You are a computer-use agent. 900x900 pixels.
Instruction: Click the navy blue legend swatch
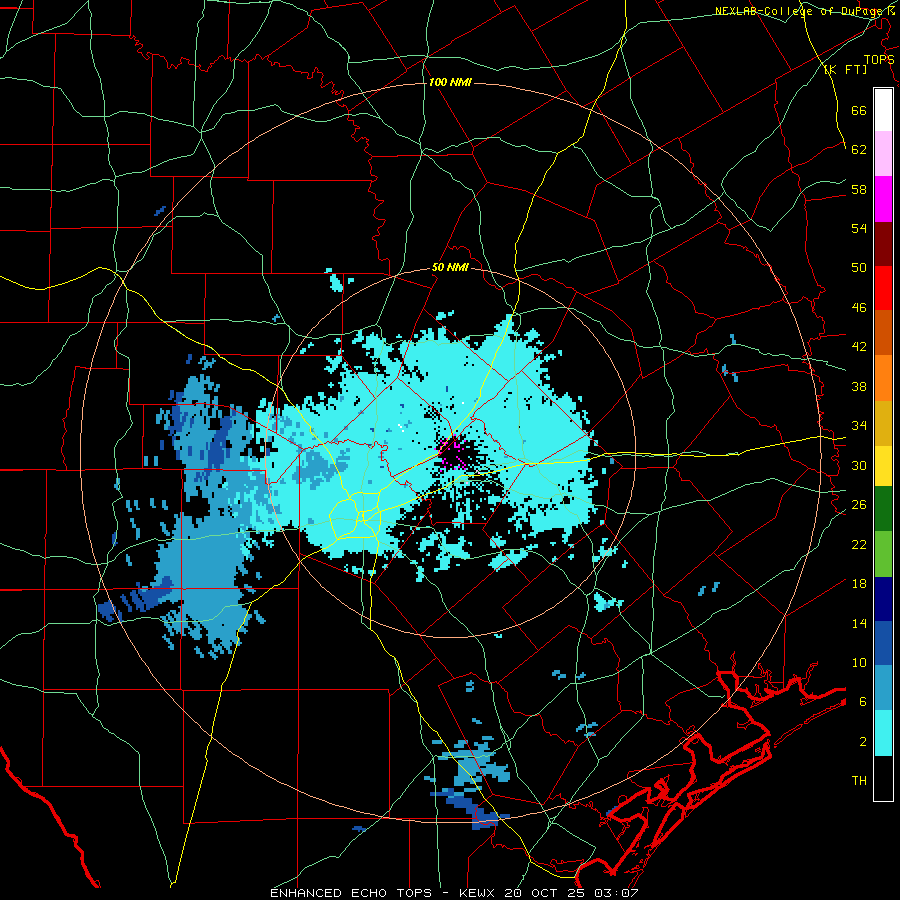[883, 599]
